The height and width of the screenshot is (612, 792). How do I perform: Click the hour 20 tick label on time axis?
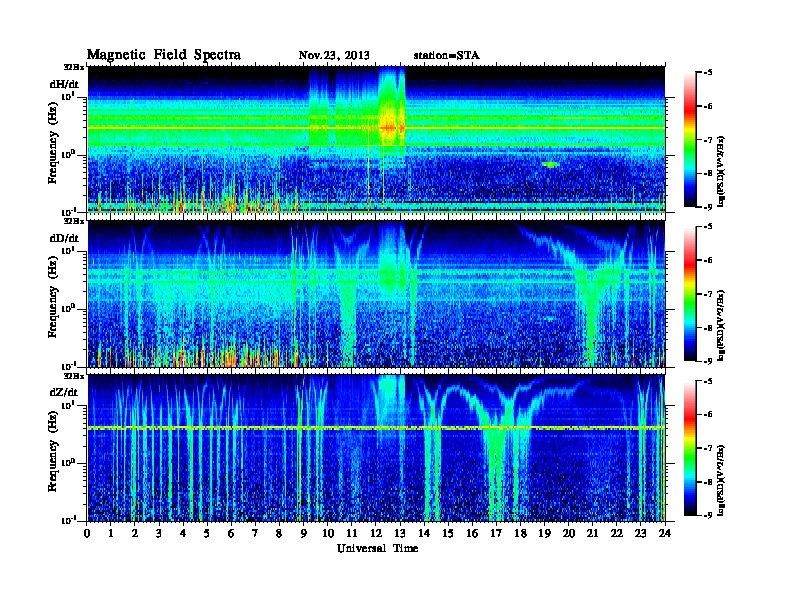click(x=569, y=534)
